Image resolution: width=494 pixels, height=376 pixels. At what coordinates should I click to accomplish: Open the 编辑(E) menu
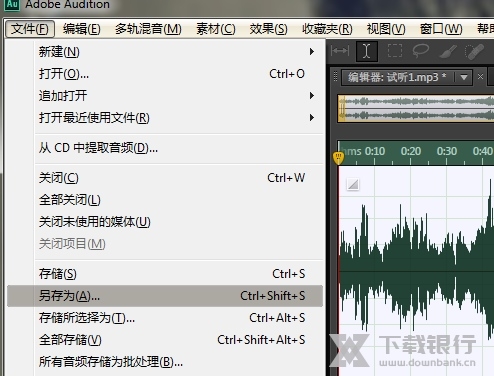[82, 29]
